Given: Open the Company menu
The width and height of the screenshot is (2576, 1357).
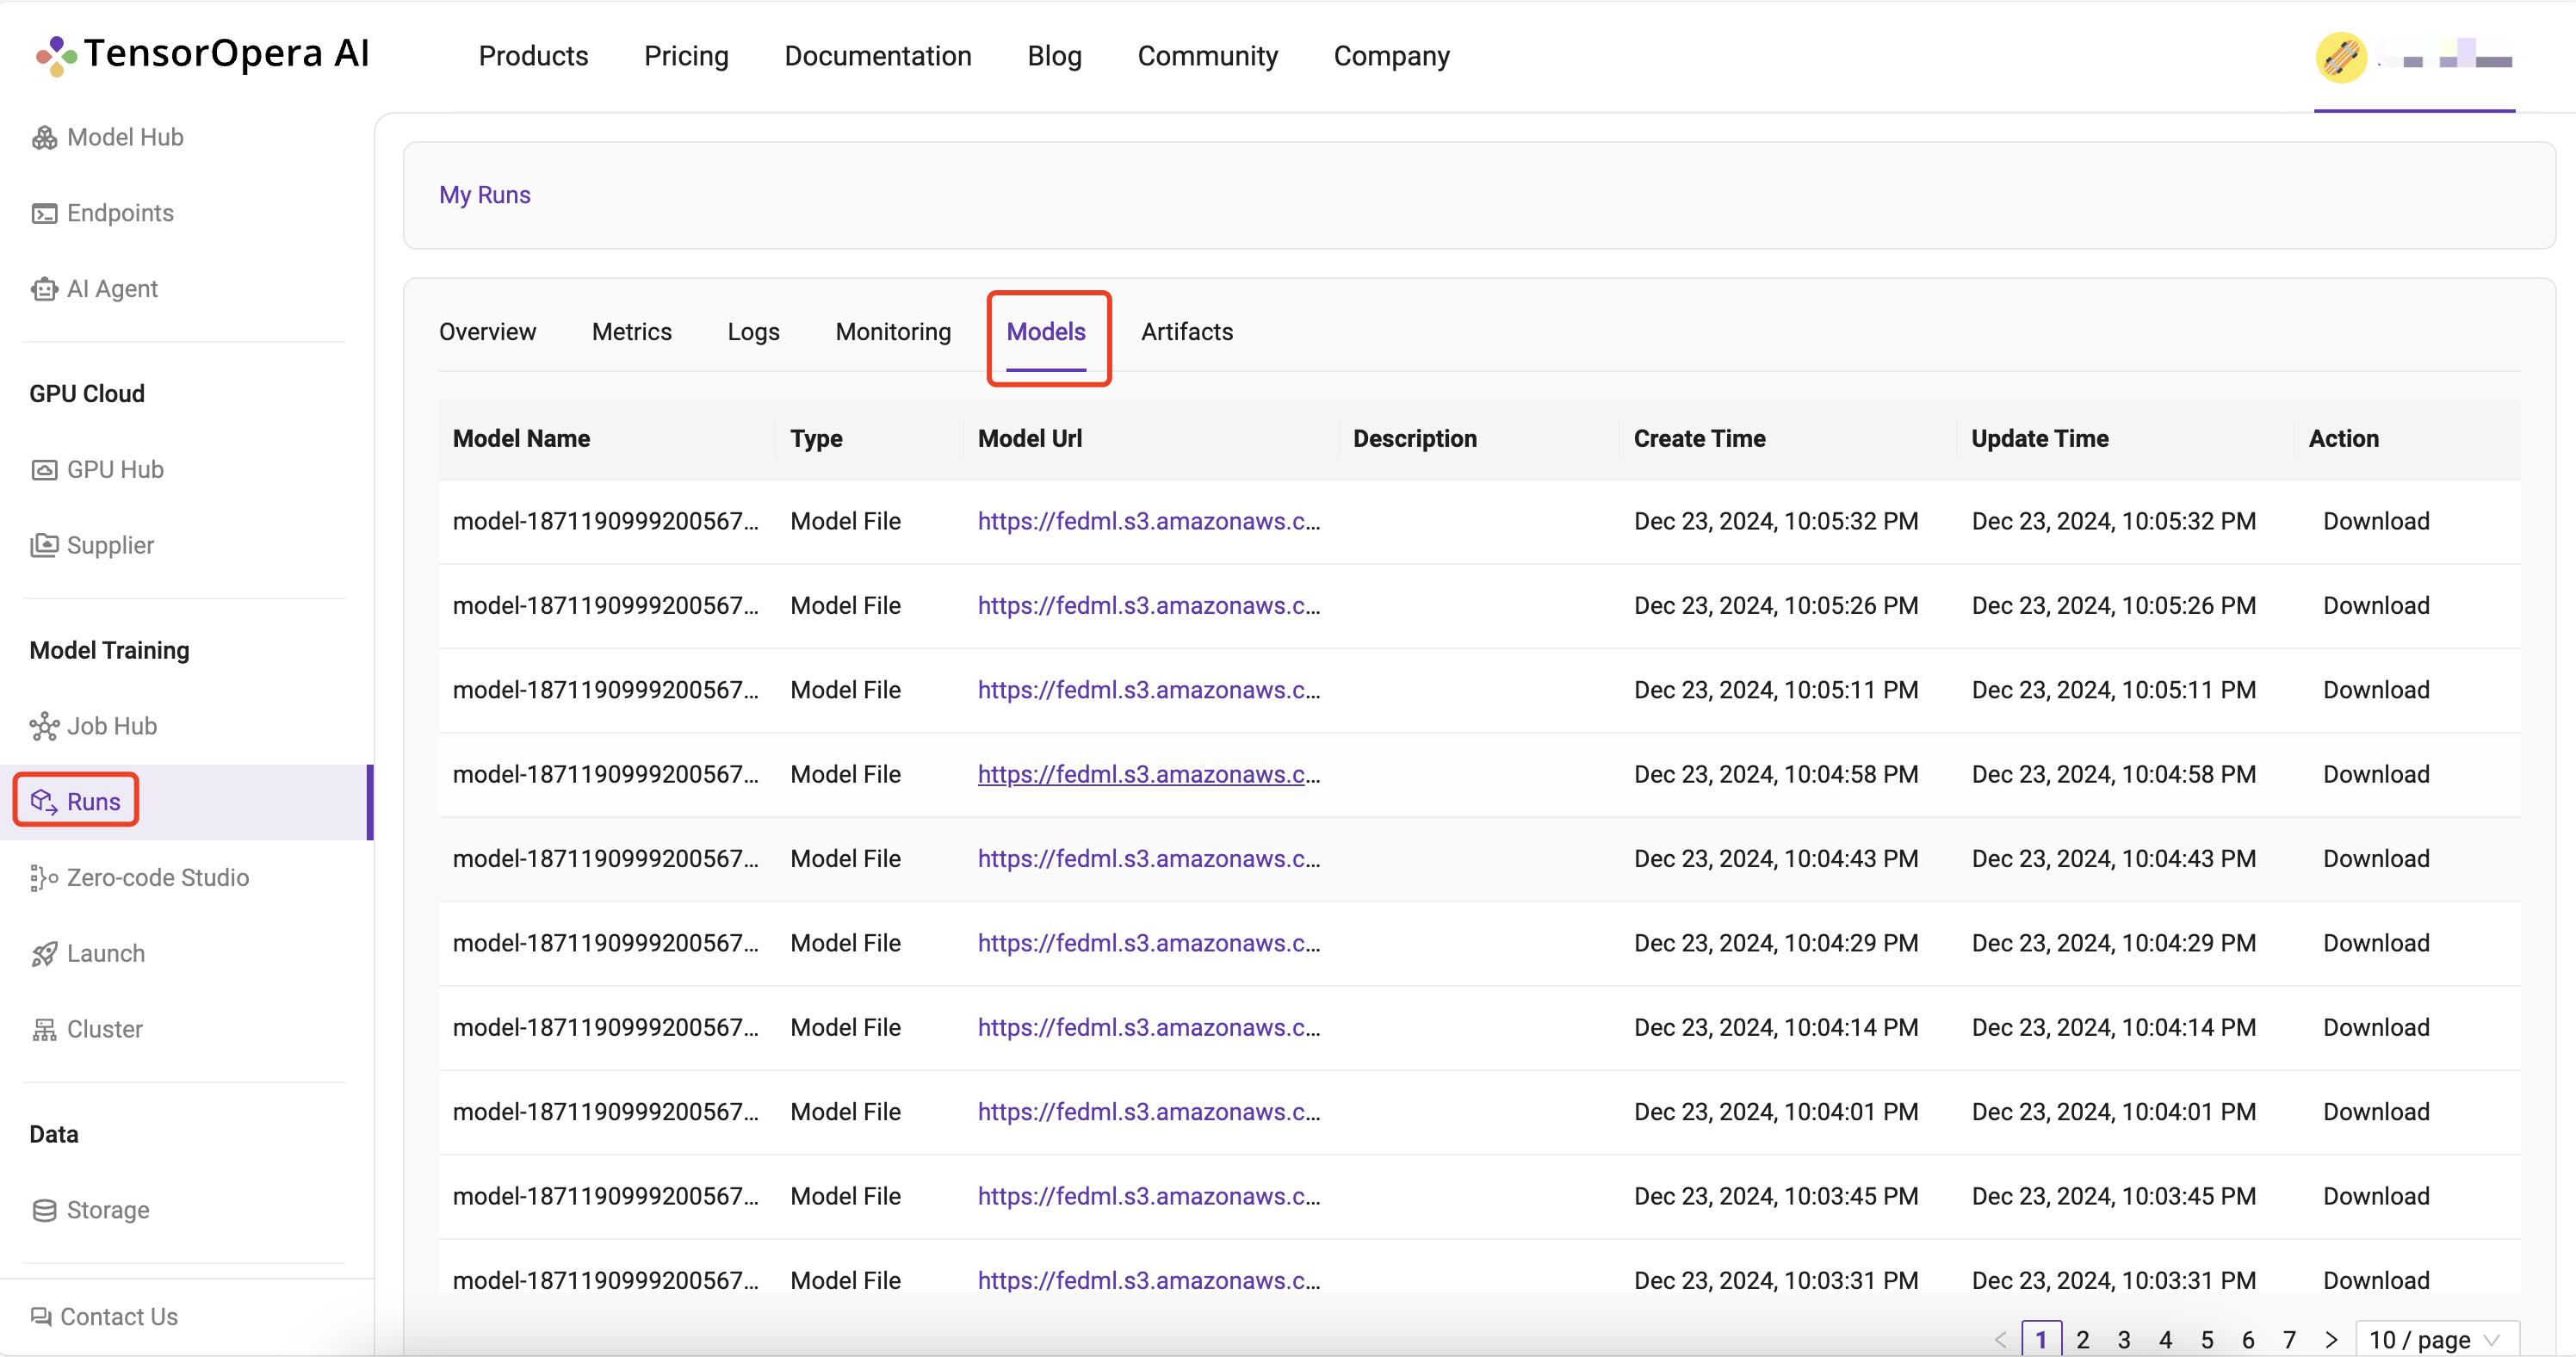Looking at the screenshot, I should [x=1391, y=56].
